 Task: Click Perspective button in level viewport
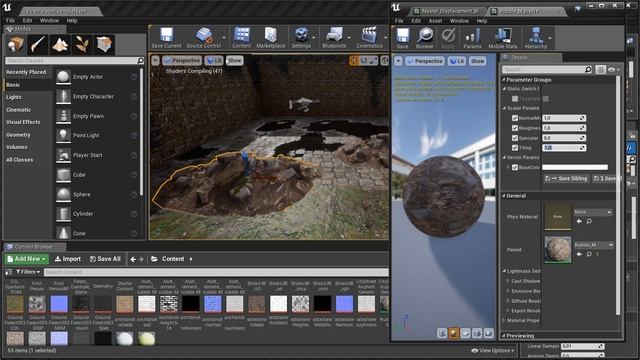click(x=182, y=60)
